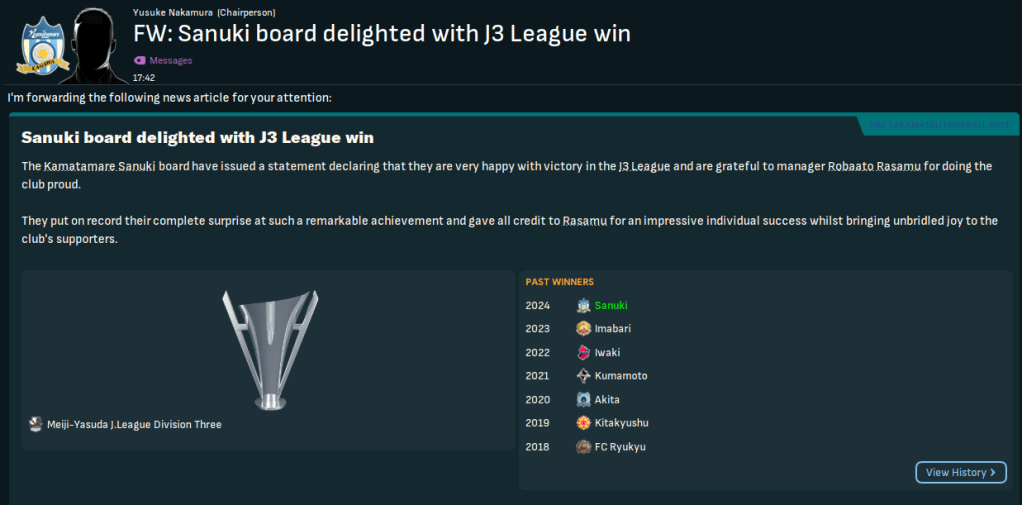Click the Akita club badge for 2020

point(584,400)
